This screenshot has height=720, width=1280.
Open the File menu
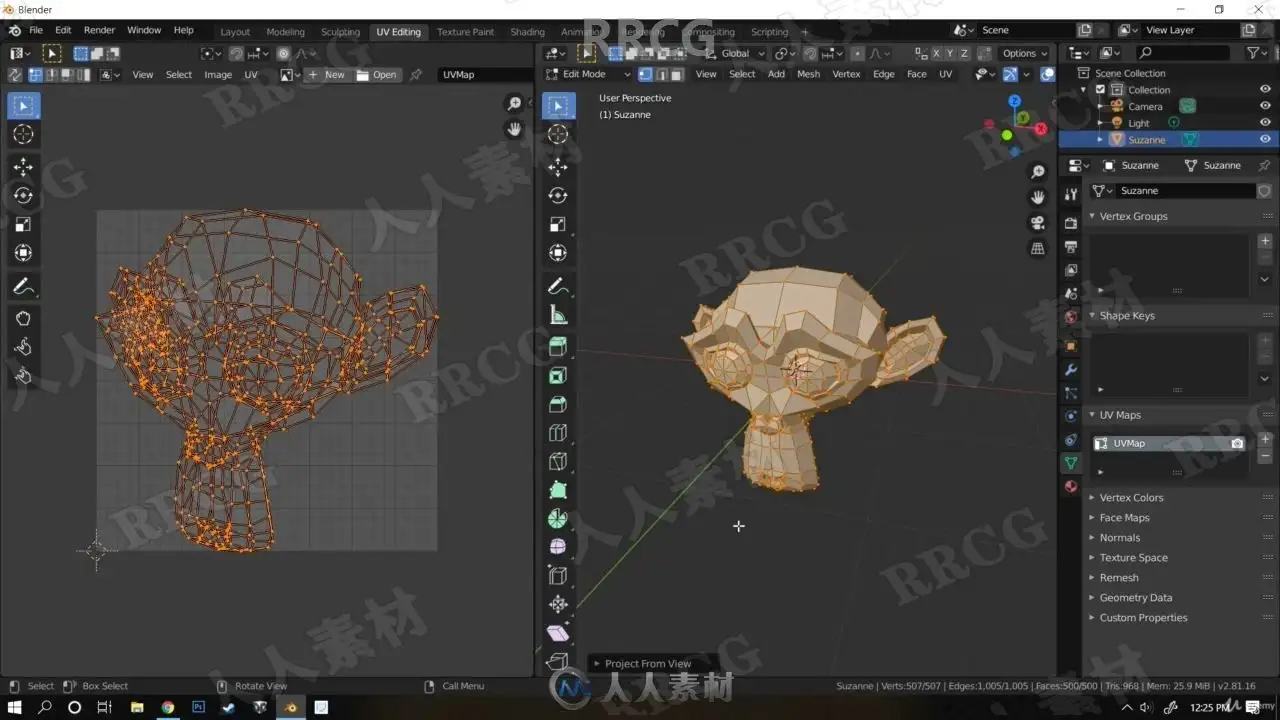click(36, 30)
